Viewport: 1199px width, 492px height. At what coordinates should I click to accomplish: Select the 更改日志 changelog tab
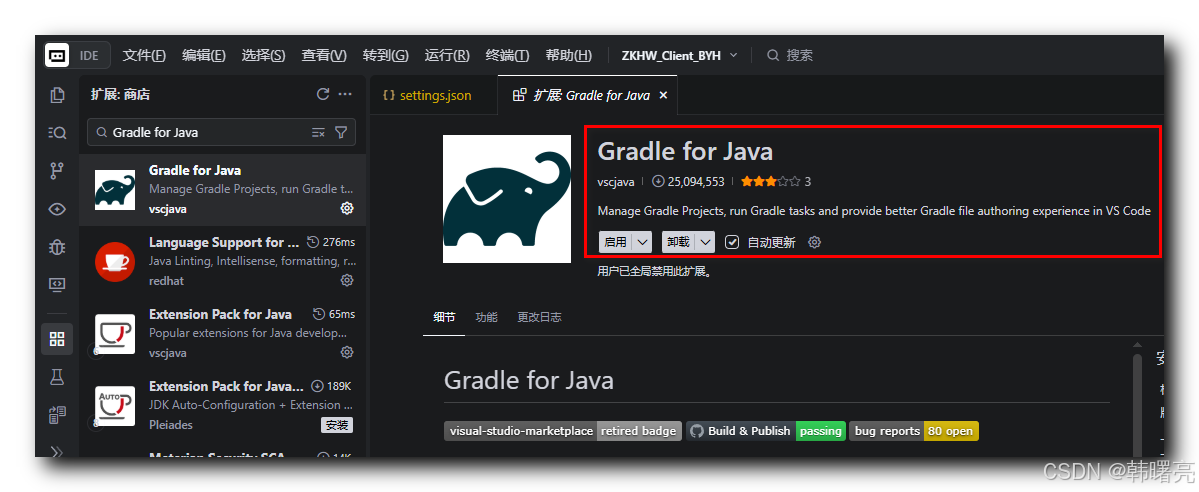point(539,317)
